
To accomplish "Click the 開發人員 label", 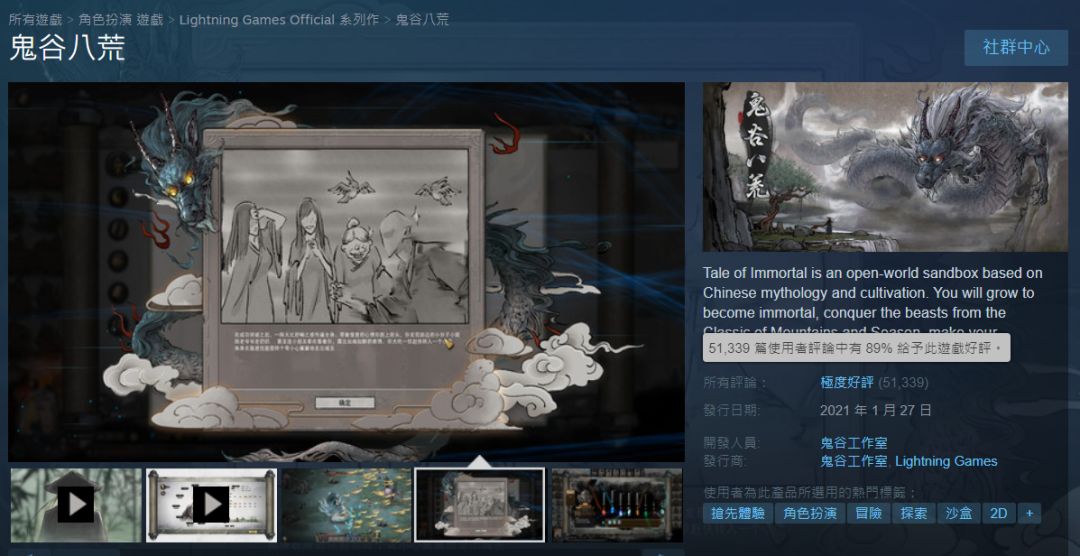I will coord(732,443).
